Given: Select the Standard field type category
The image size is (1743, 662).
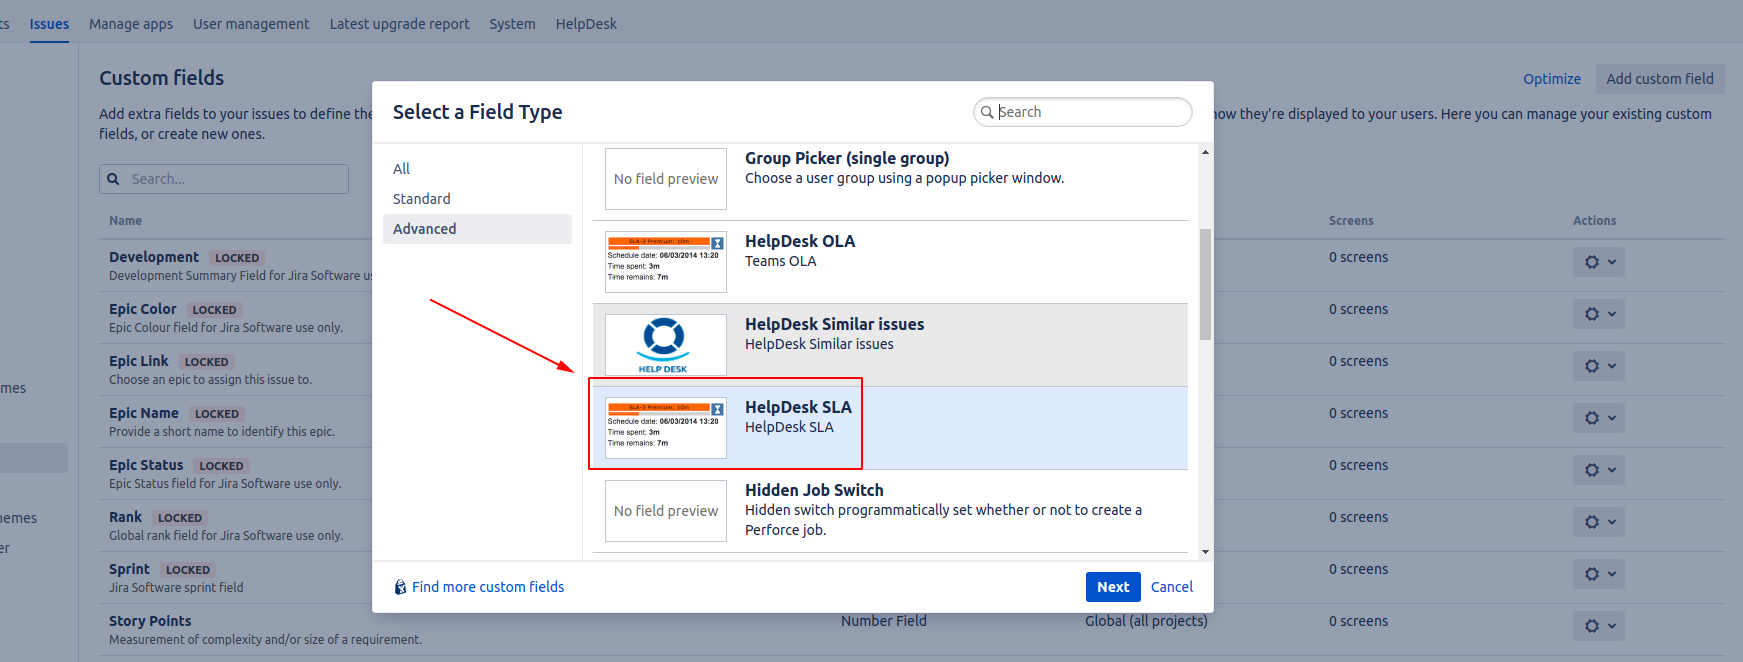Looking at the screenshot, I should click(x=477, y=199).
